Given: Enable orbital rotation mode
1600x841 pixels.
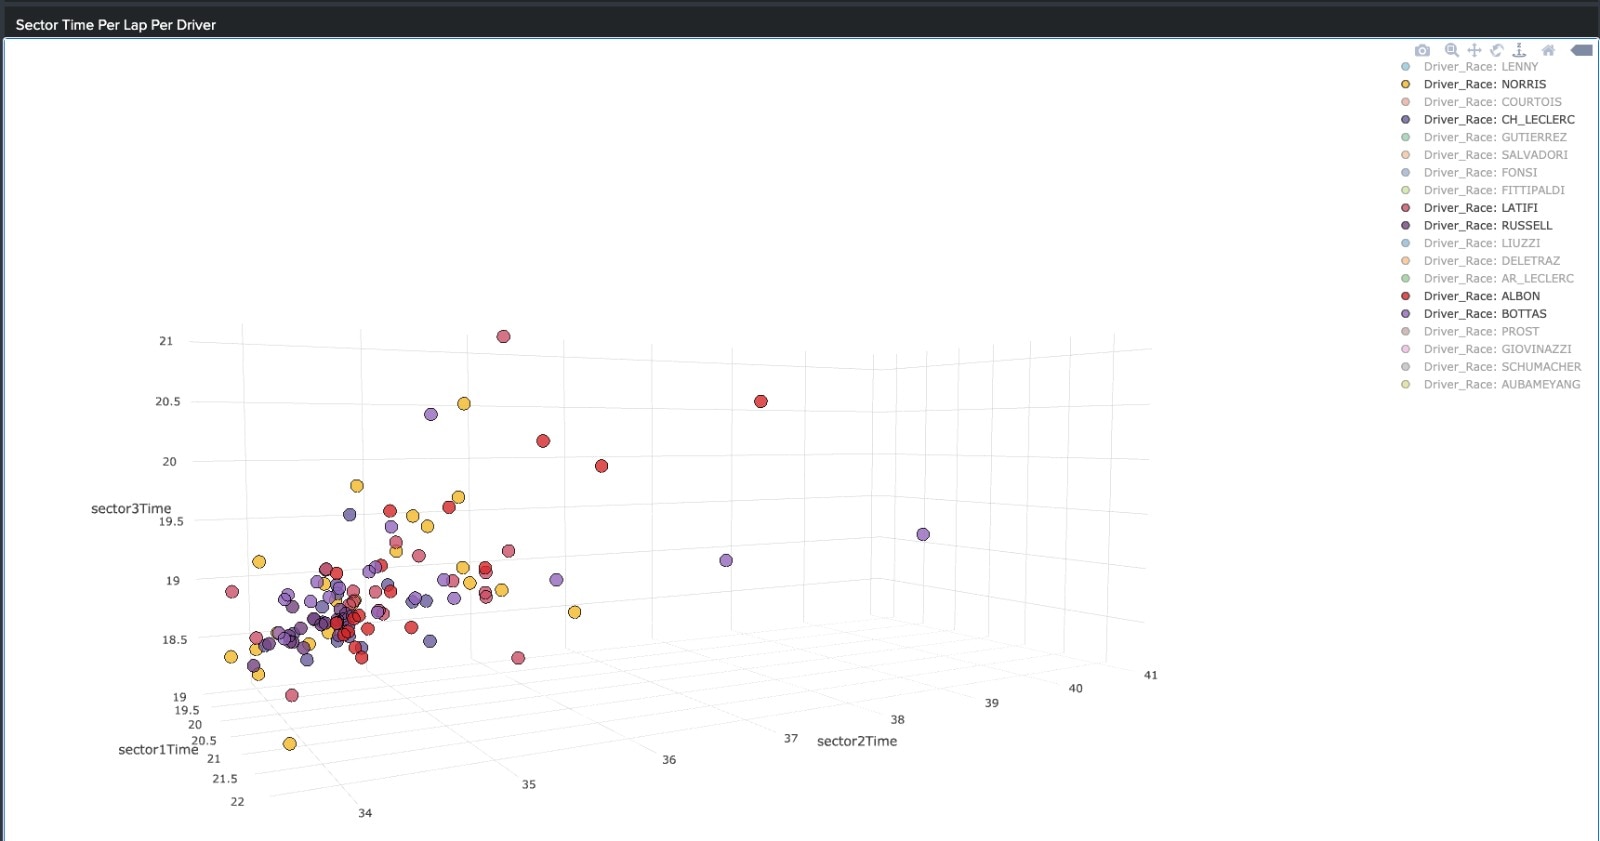Looking at the screenshot, I should [x=1497, y=50].
